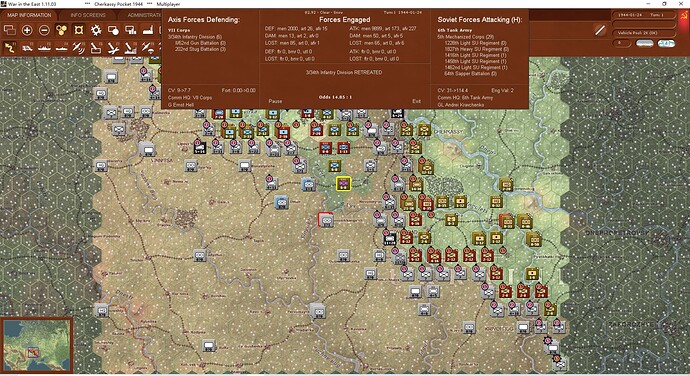Screen dimensions: 690x376
Task: Open the gear preferences icon in toolbar
Action: (96, 30)
